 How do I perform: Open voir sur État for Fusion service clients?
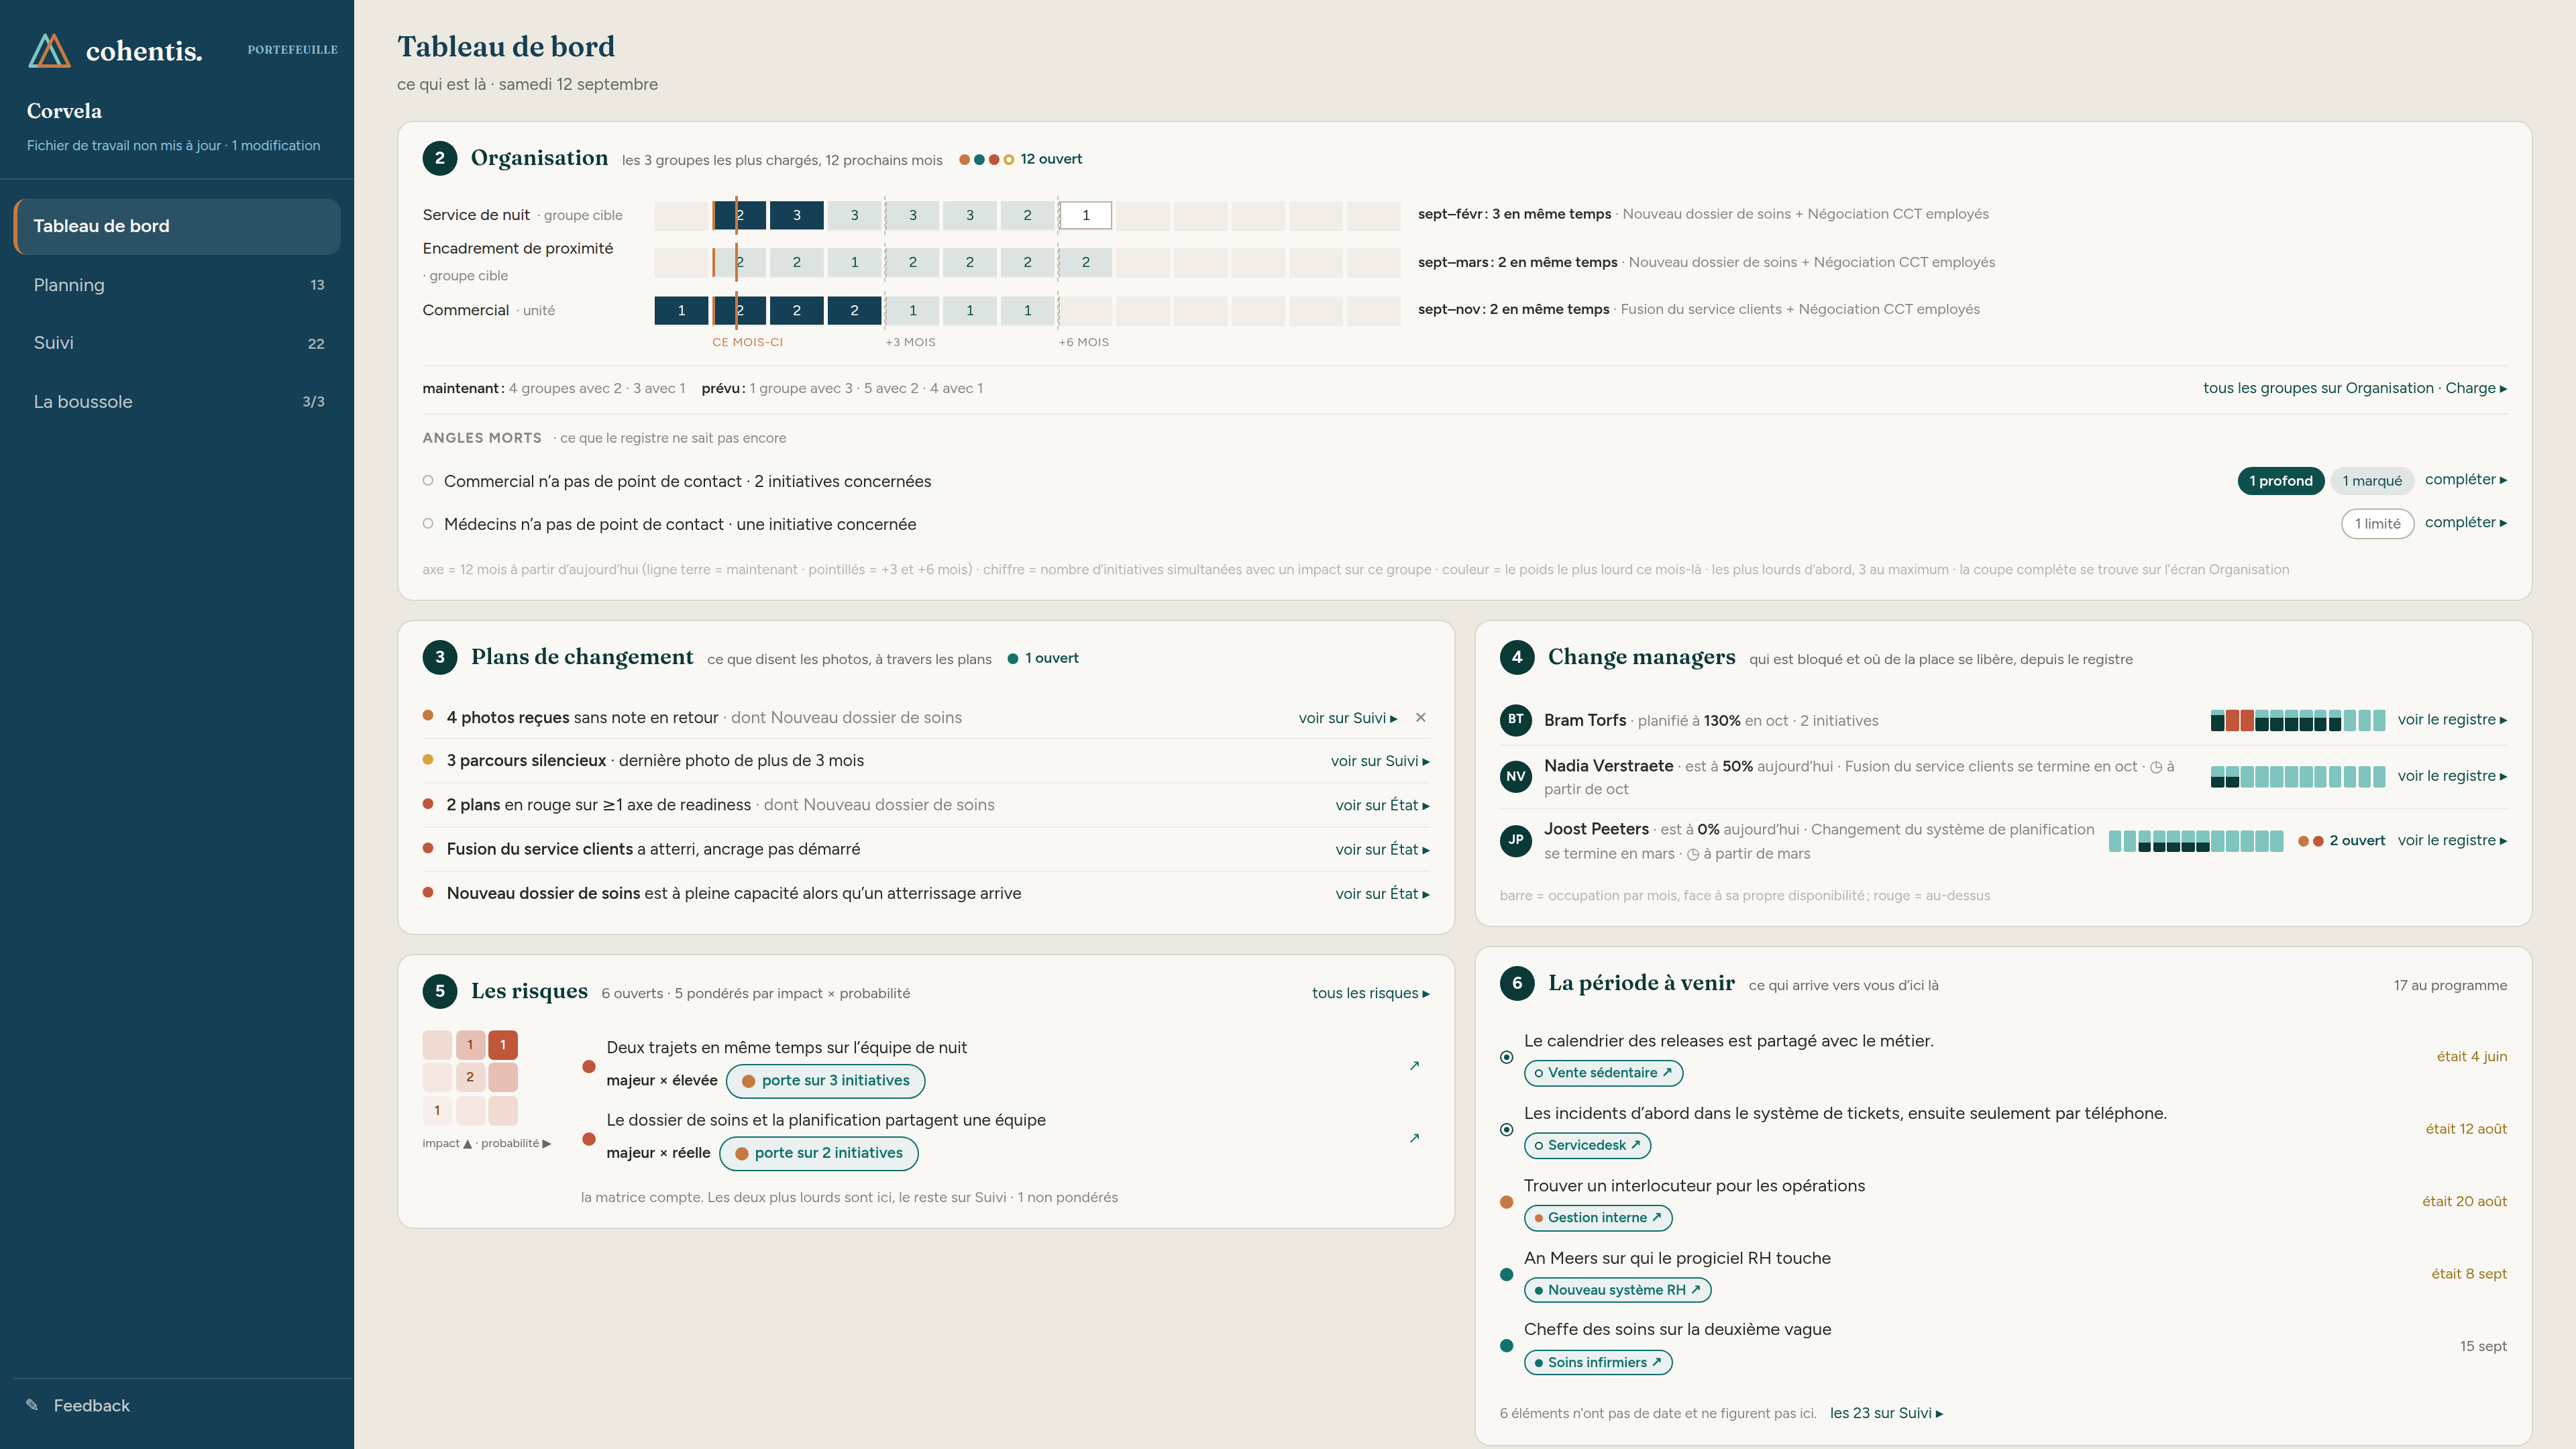tap(1382, 849)
